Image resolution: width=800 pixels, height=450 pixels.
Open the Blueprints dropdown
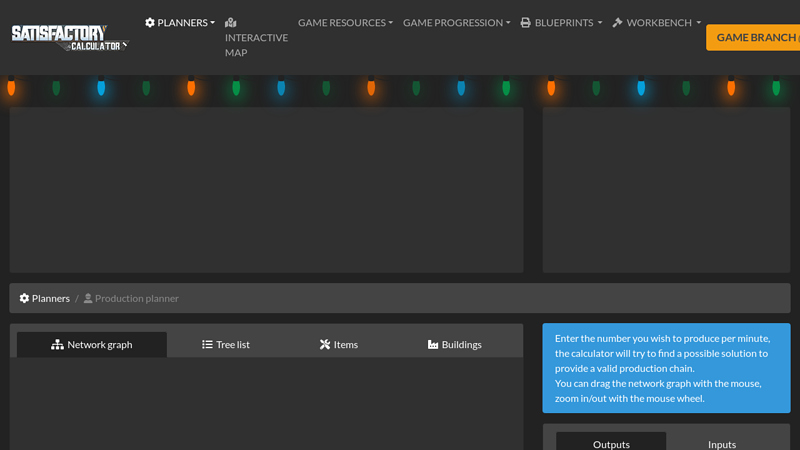[x=561, y=22]
